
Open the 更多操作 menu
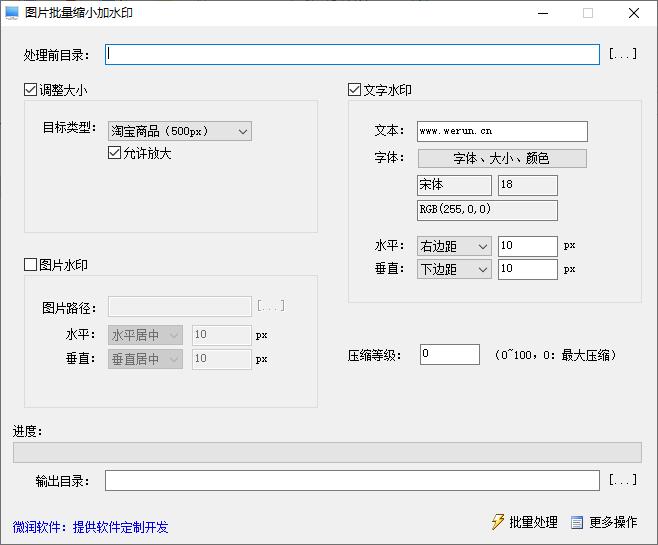point(604,522)
